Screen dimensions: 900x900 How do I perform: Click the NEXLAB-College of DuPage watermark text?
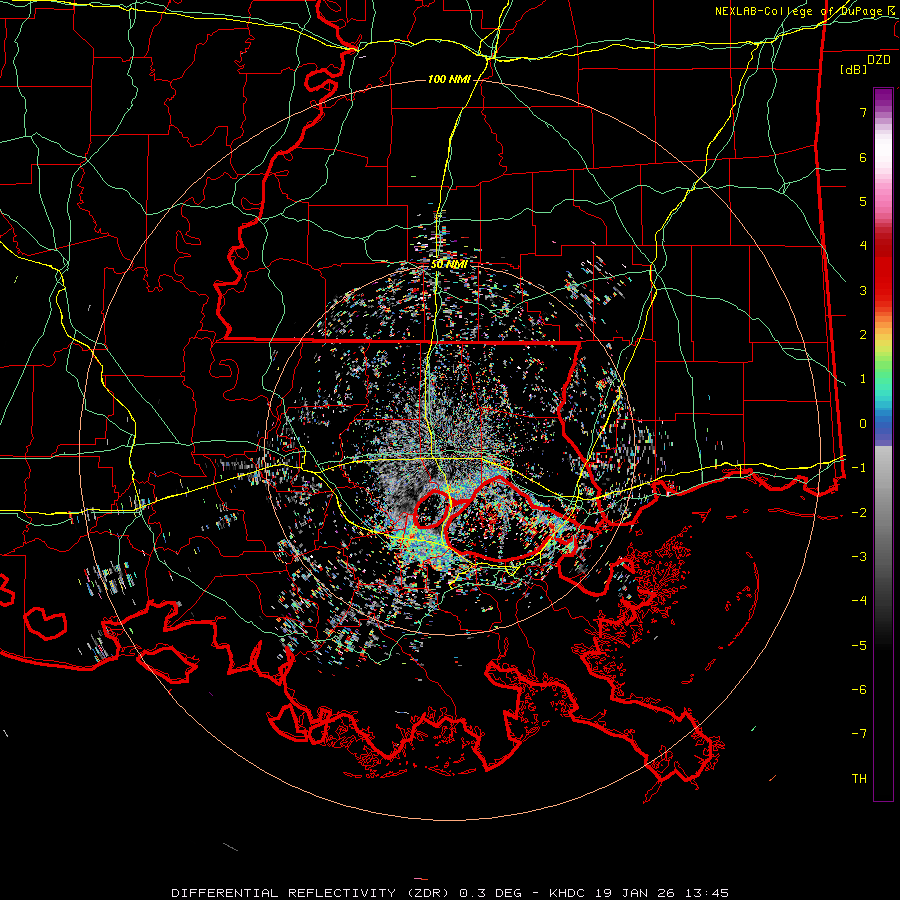point(807,11)
